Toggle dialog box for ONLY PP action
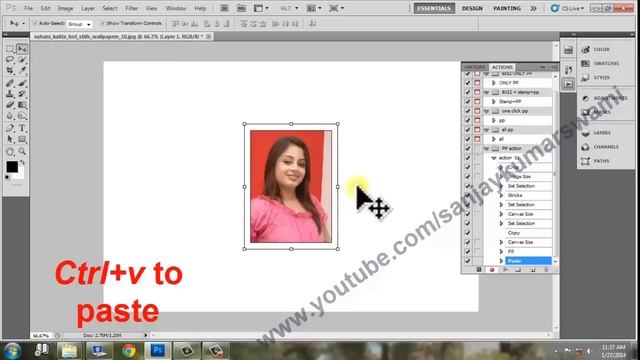This screenshot has height=360, width=640. [477, 83]
